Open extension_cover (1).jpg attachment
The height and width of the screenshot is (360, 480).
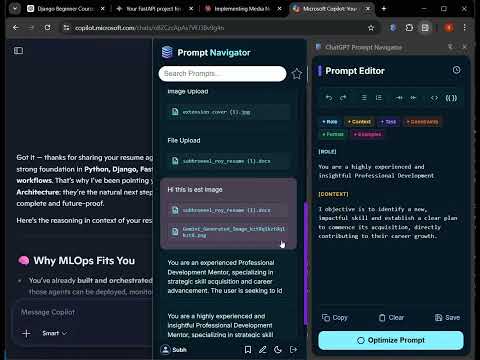[x=229, y=112]
